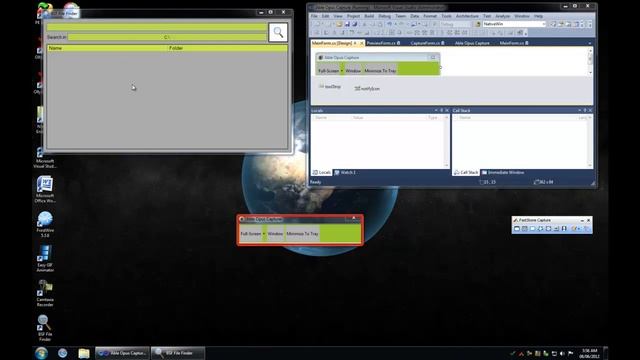Open the Camtasia Recorder desktop shortcut
Image resolution: width=640 pixels, height=360 pixels.
[x=45, y=293]
